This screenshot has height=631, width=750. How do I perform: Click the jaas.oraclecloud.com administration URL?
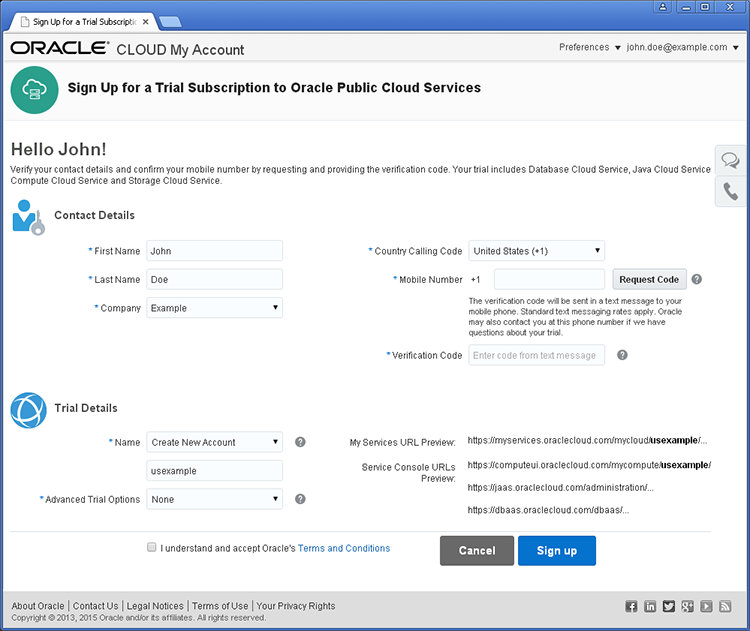pyautogui.click(x=561, y=487)
